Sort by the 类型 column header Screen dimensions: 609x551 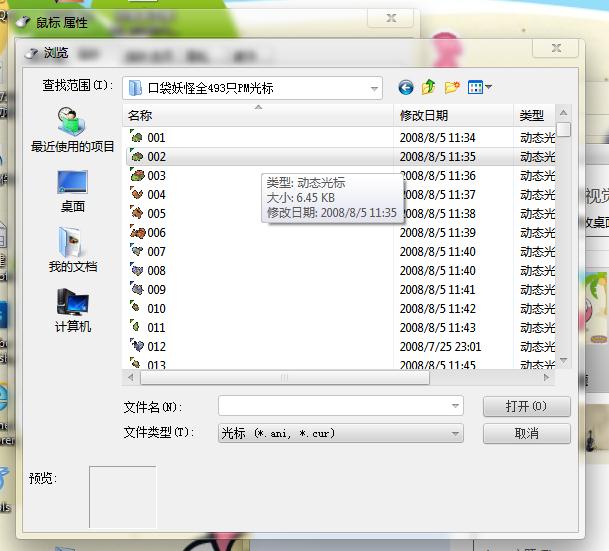[534, 115]
